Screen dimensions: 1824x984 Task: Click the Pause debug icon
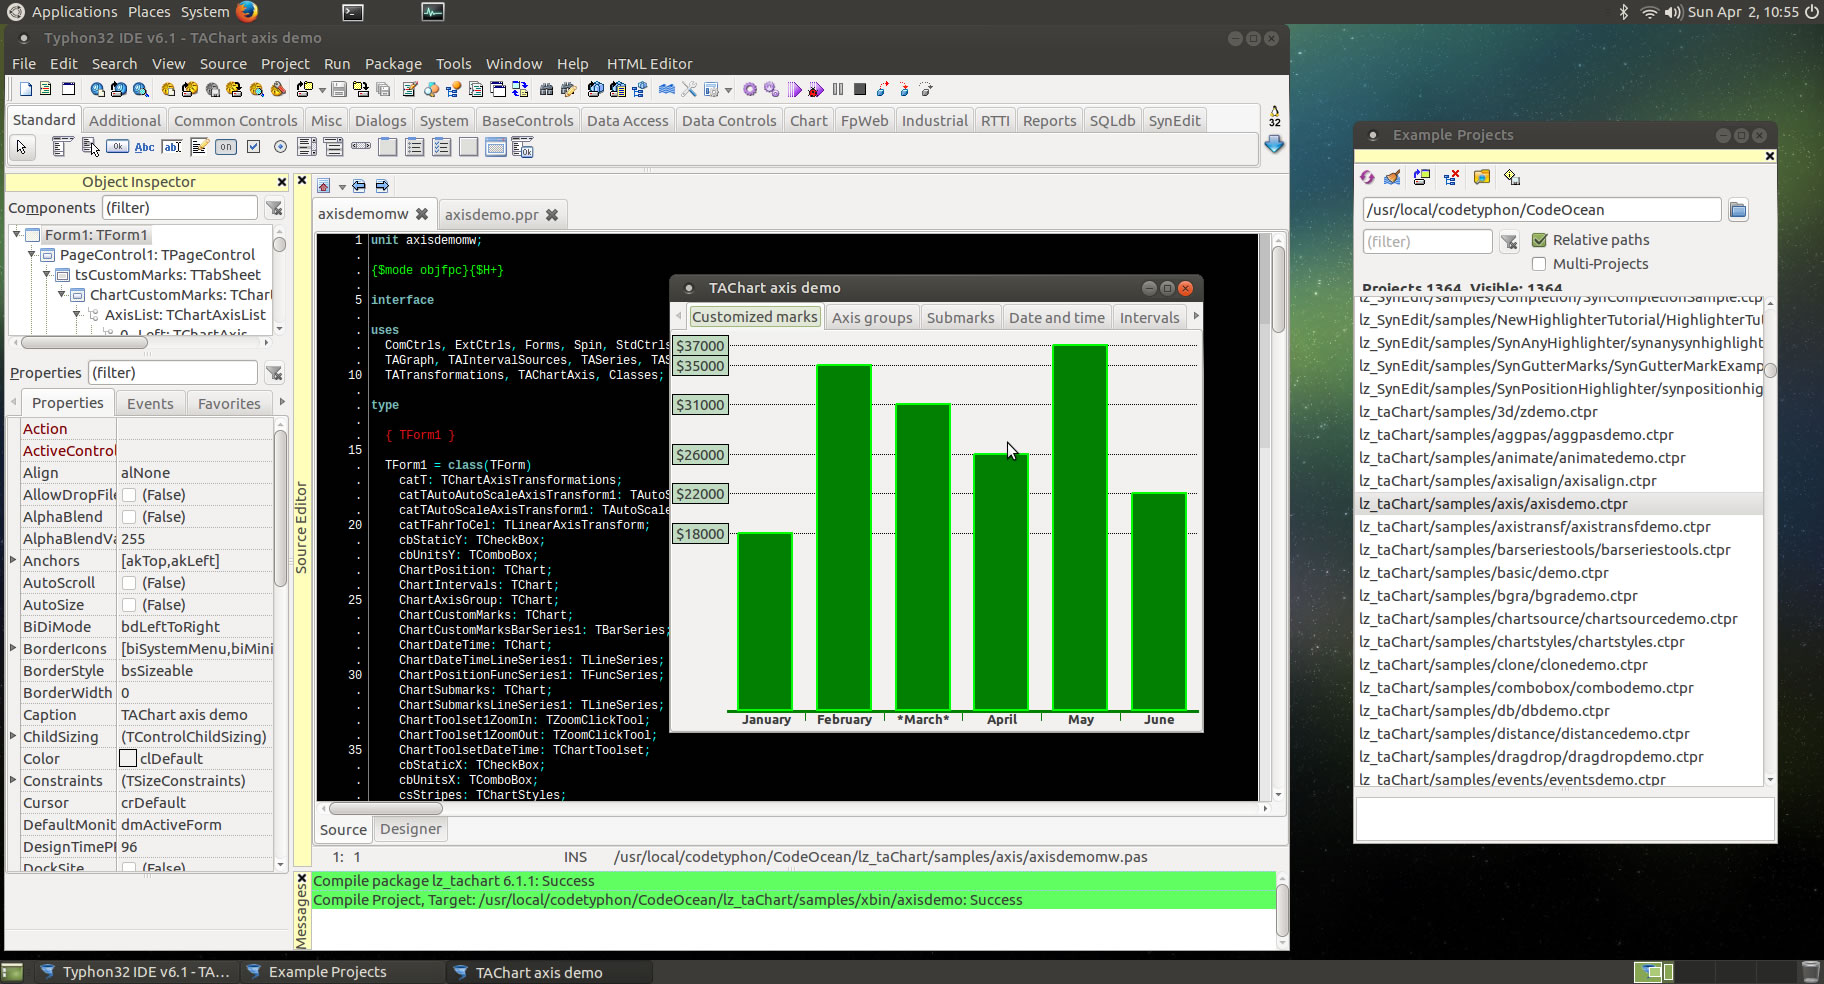point(838,90)
